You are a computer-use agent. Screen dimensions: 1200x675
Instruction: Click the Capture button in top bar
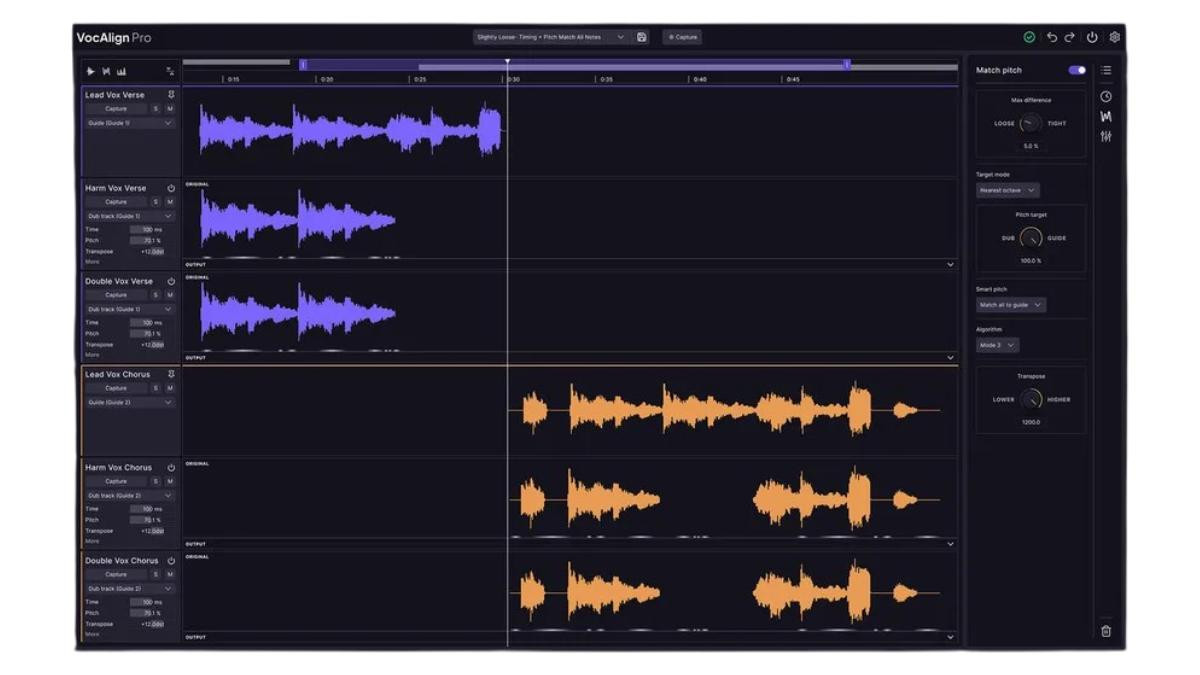click(x=683, y=37)
